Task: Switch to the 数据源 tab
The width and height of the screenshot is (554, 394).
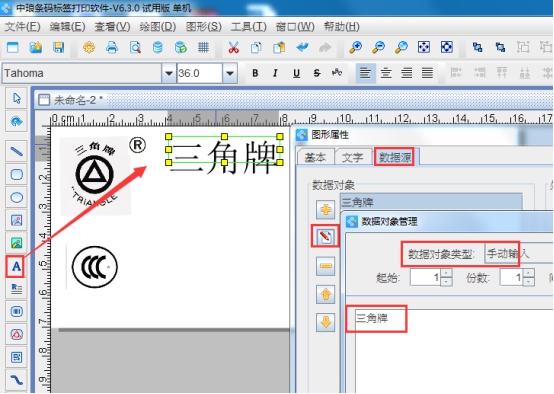Action: click(395, 158)
